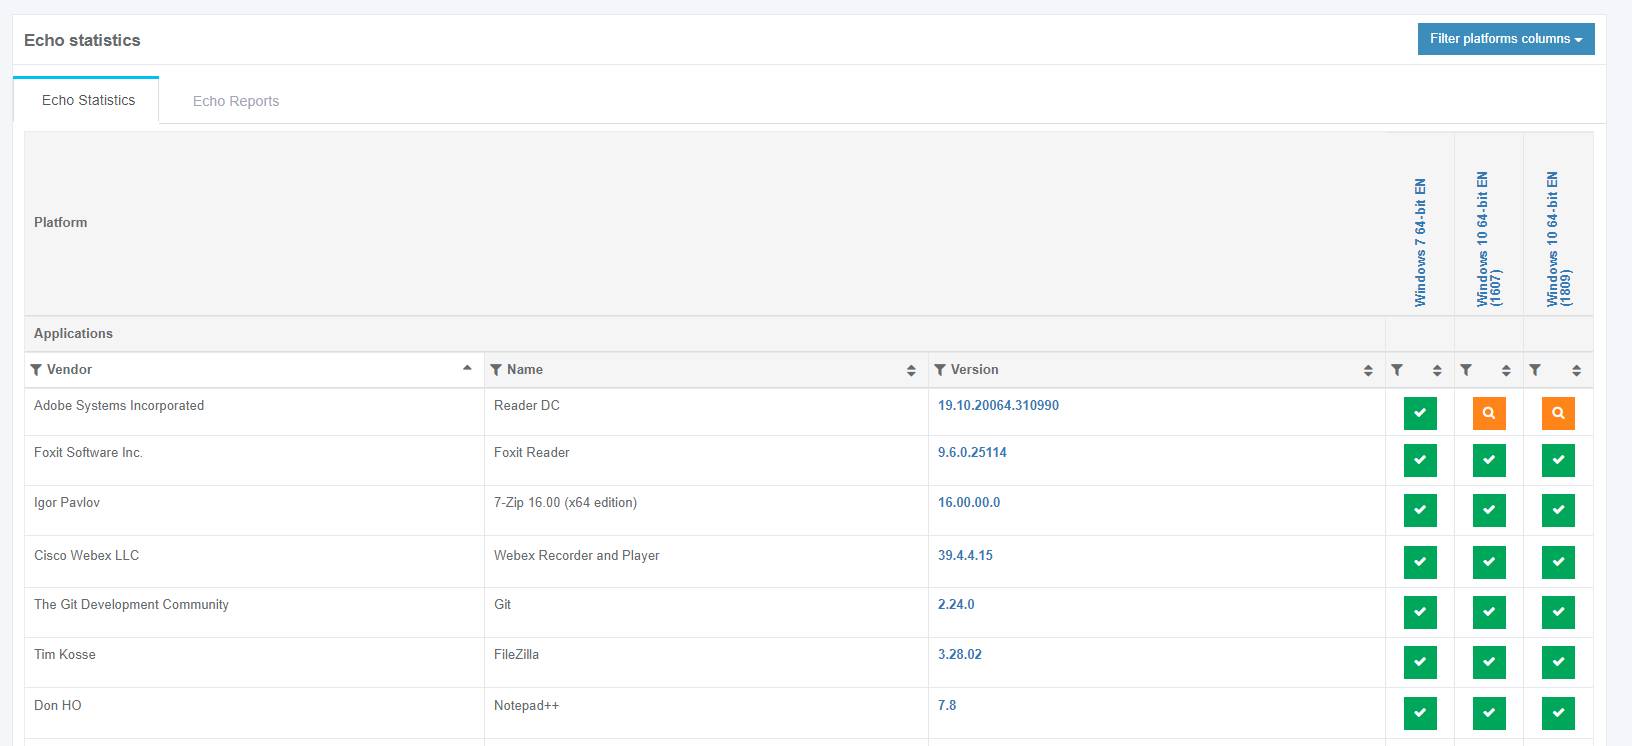This screenshot has width=1632, height=746.
Task: Select the Adobe Systems Incorporated vendor cell
Action: 254,412
